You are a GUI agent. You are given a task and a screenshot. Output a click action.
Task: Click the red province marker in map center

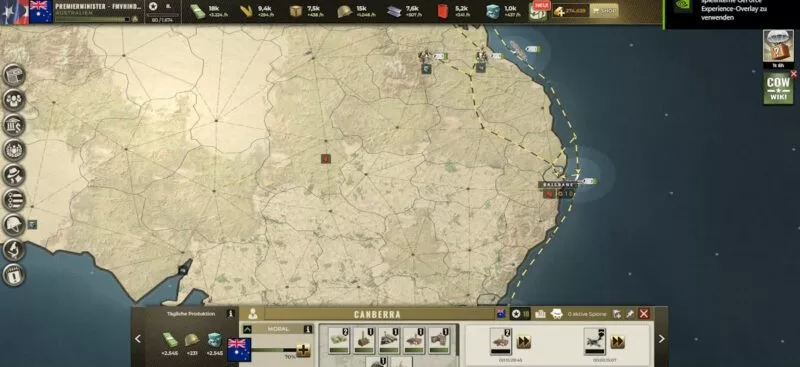[x=326, y=159]
